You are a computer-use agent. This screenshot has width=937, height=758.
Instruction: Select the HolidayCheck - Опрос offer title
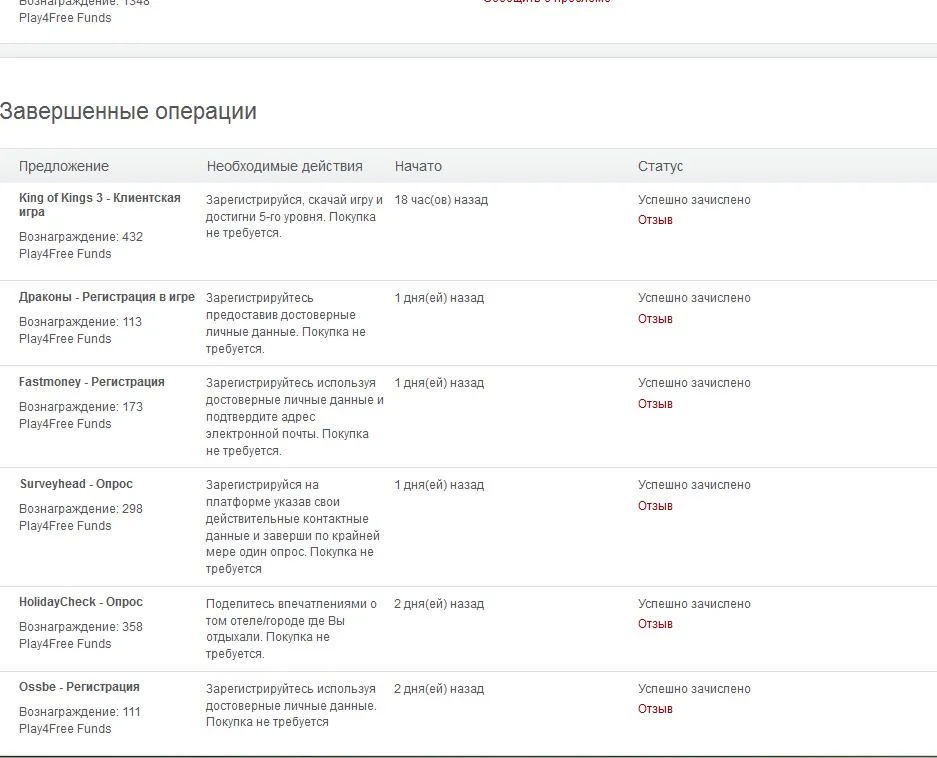pyautogui.click(x=81, y=602)
